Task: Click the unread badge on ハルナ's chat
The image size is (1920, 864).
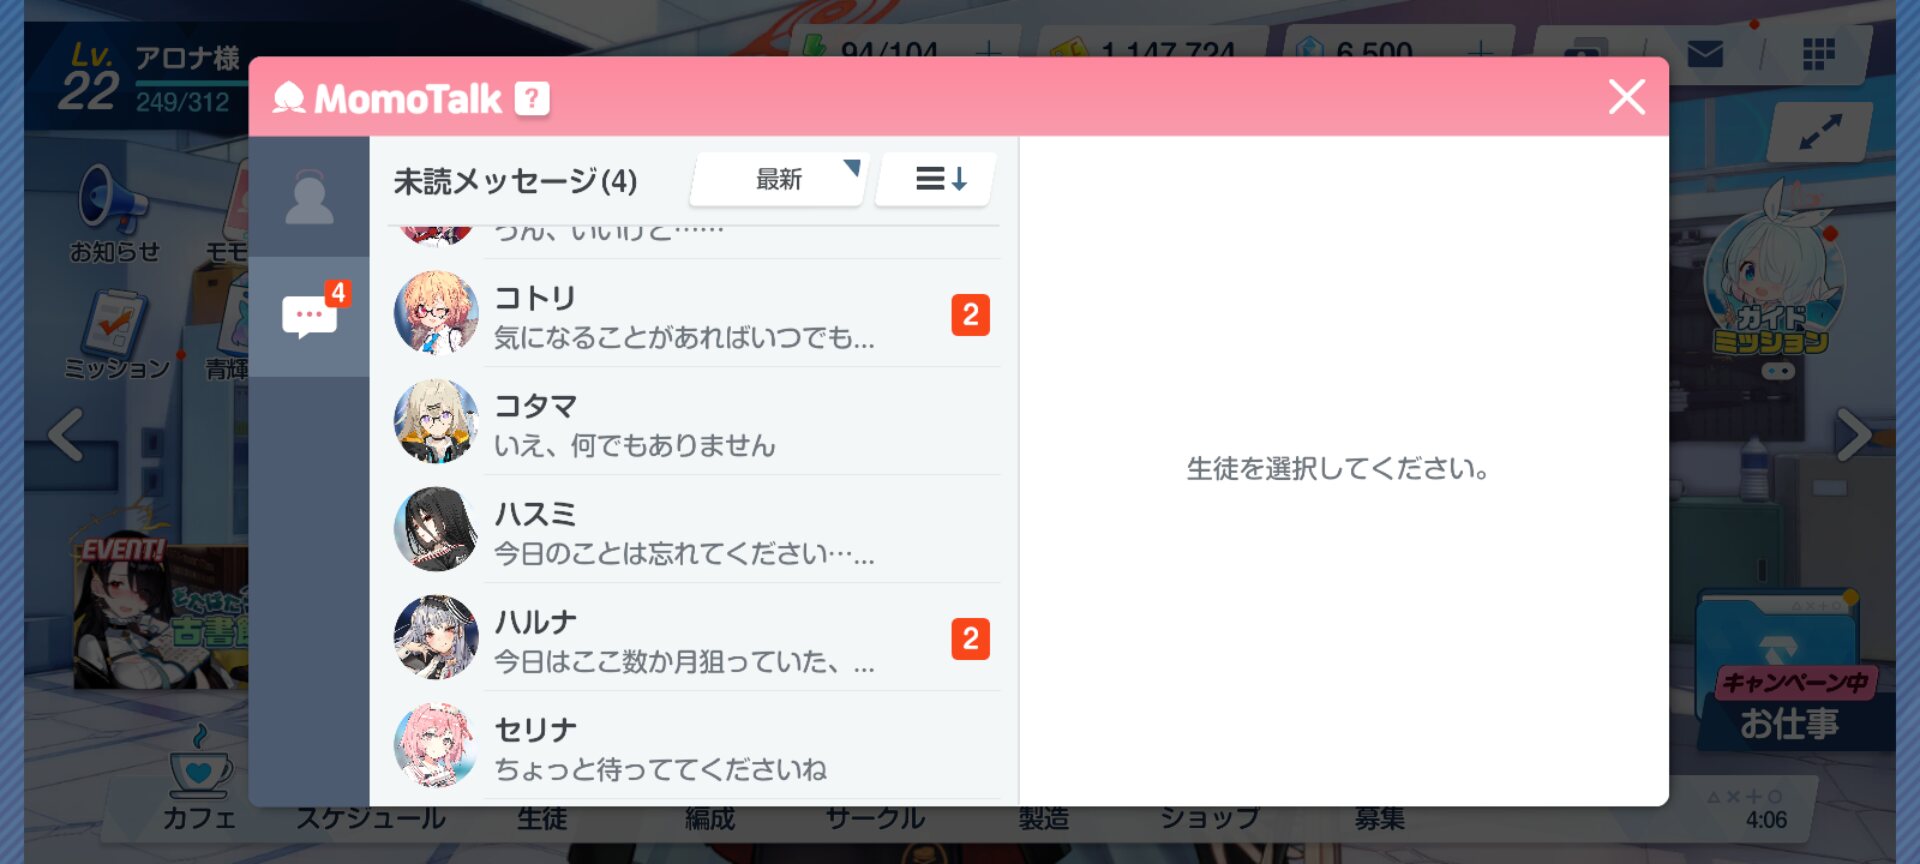Action: [969, 639]
